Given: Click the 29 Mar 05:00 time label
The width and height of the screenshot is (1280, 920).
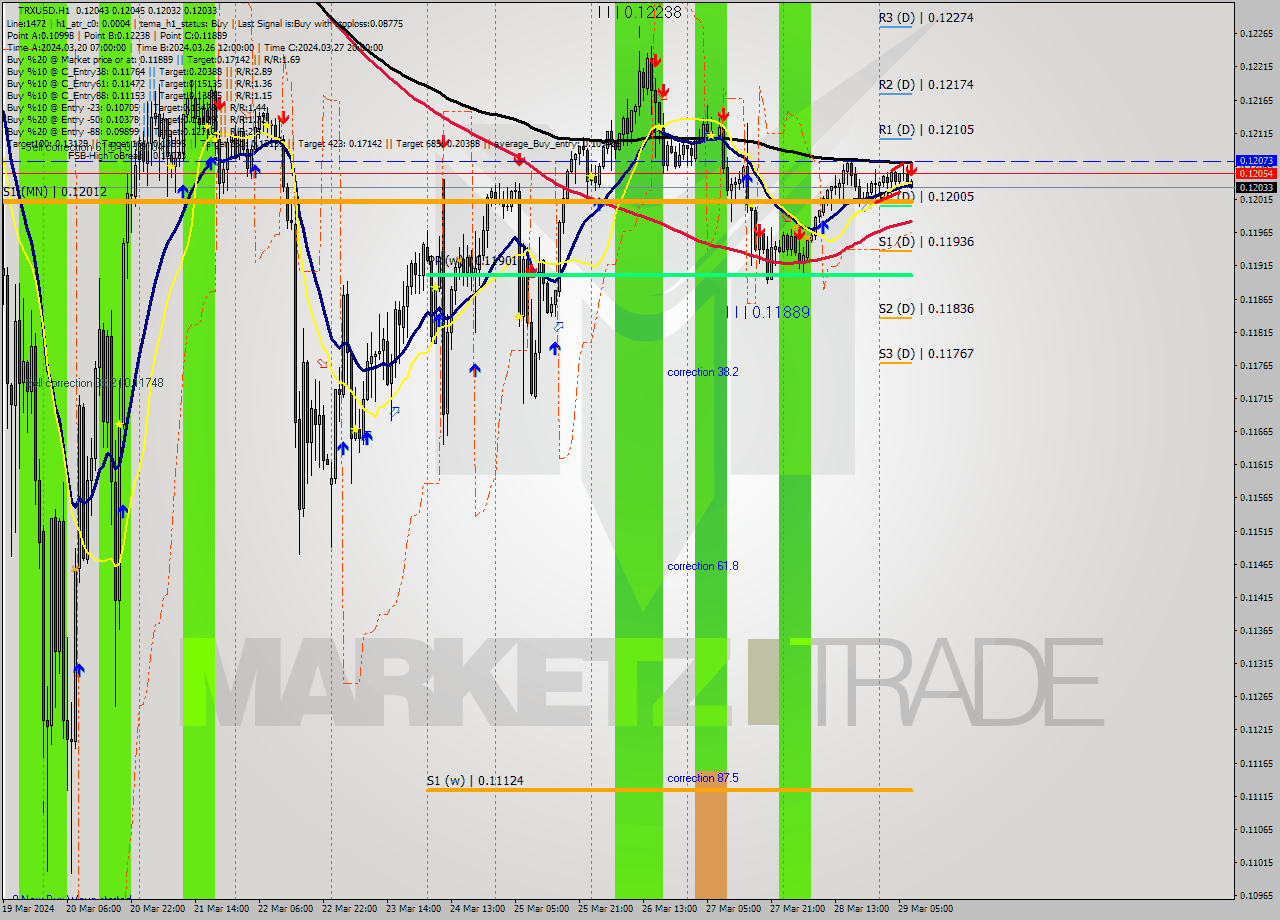Looking at the screenshot, I should pyautogui.click(x=925, y=909).
